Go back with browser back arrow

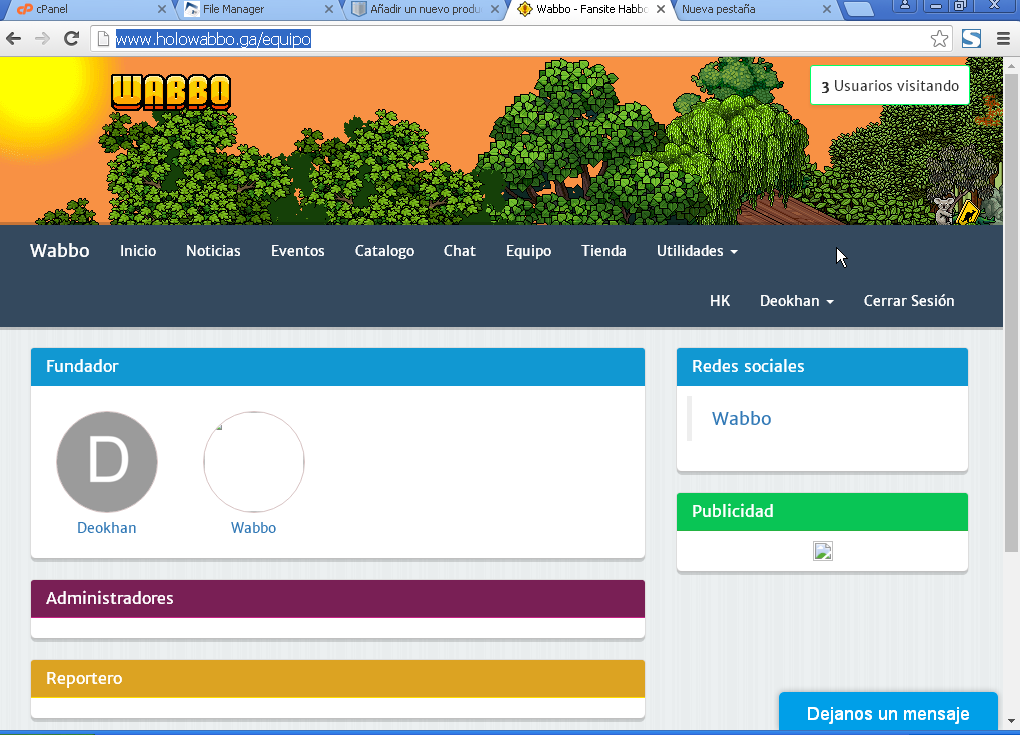[14, 39]
